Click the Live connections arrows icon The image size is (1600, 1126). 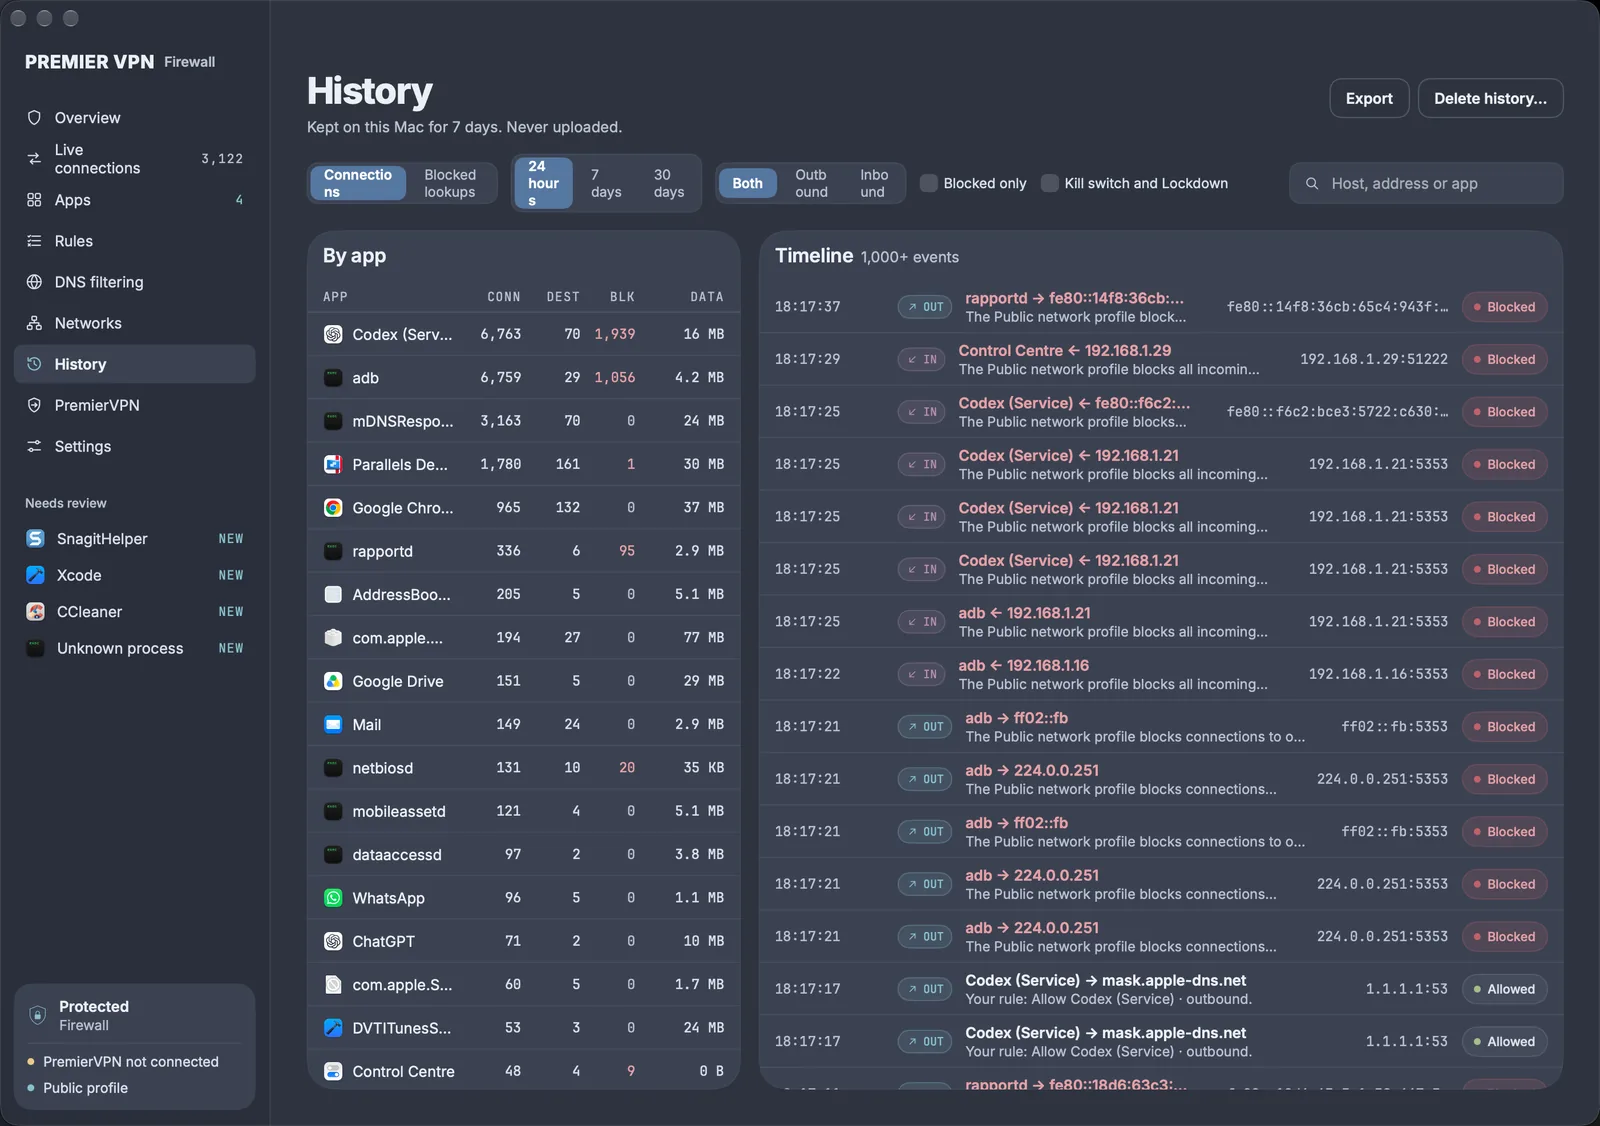coord(34,159)
